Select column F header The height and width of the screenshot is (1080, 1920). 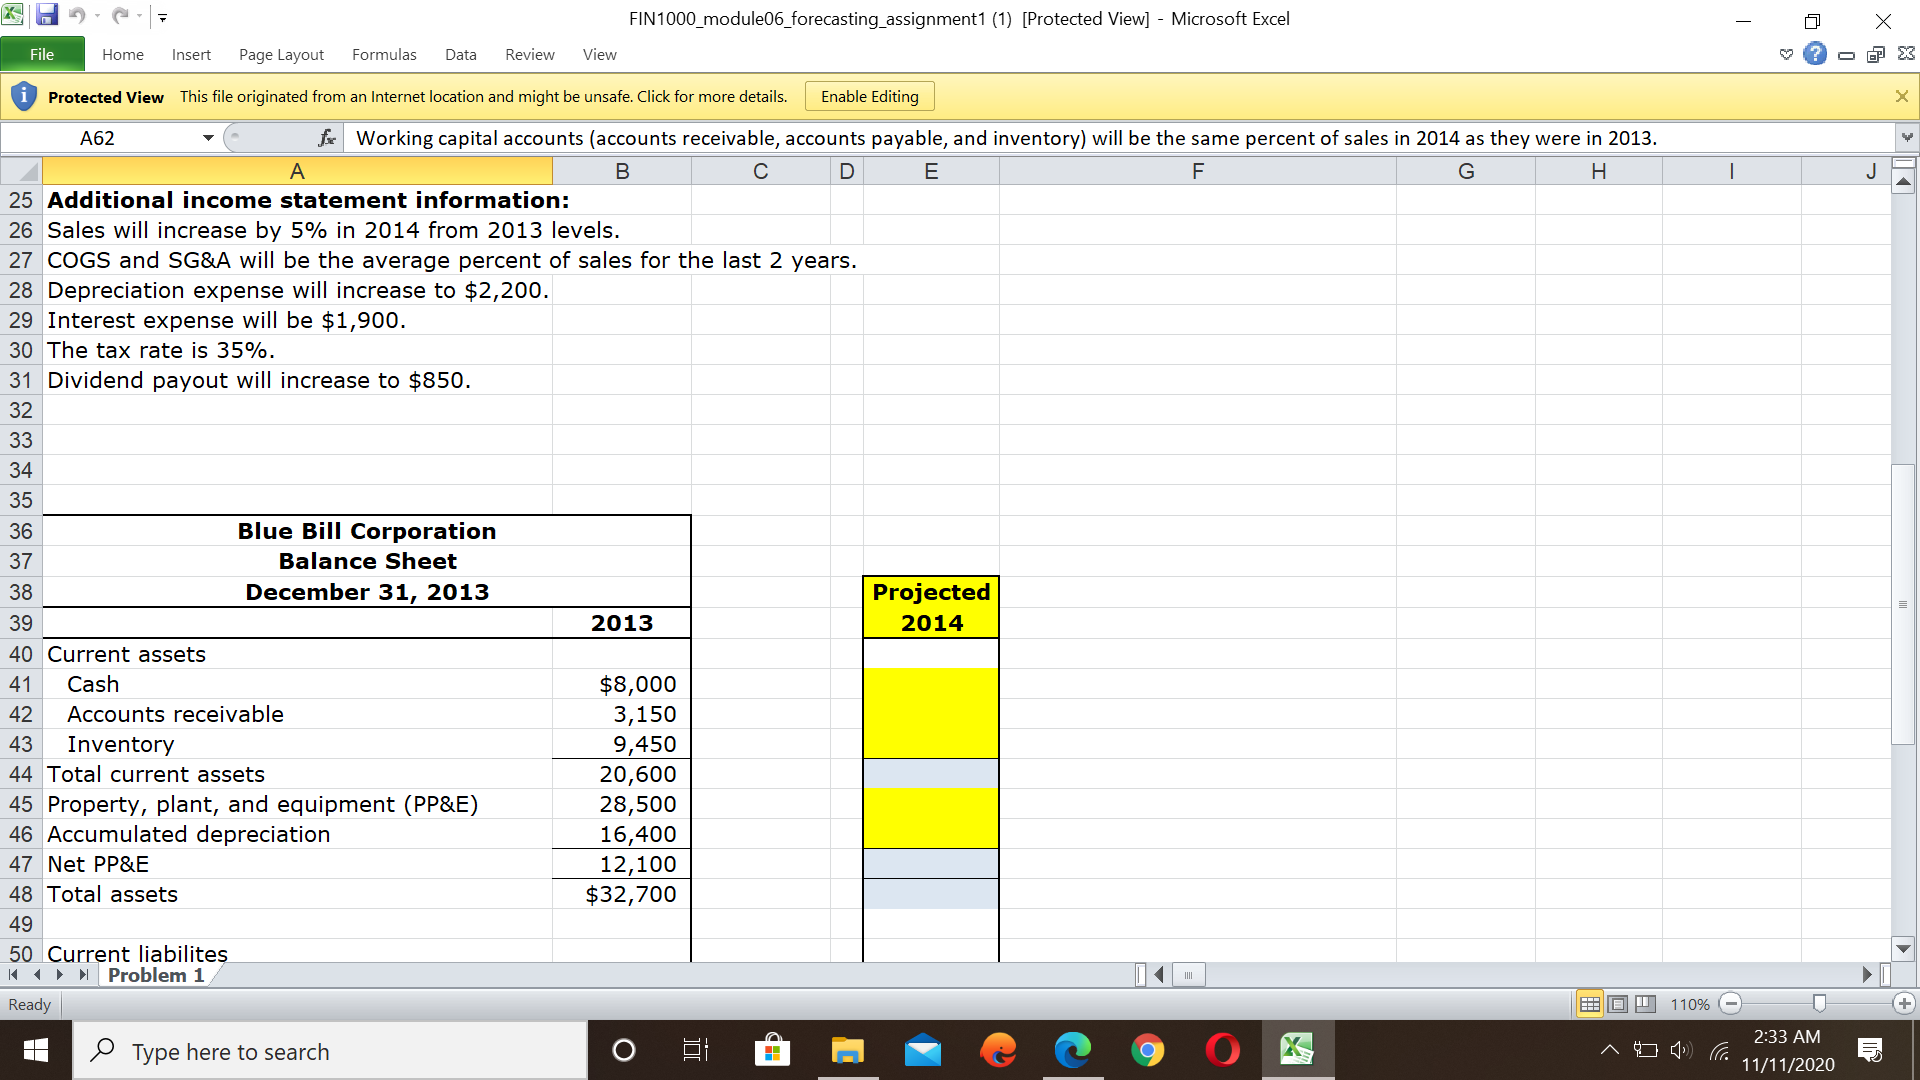coord(1198,171)
